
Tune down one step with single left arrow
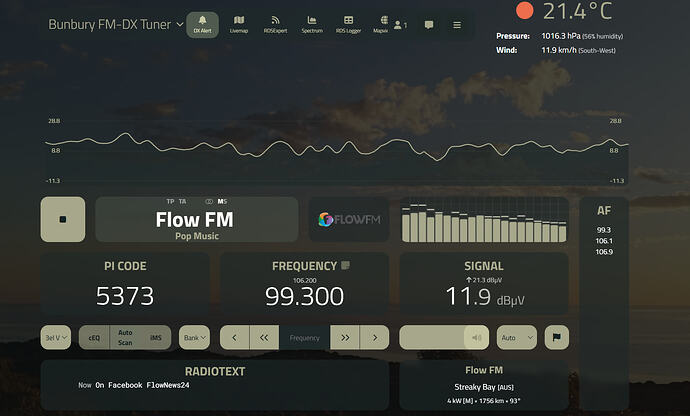(234, 338)
